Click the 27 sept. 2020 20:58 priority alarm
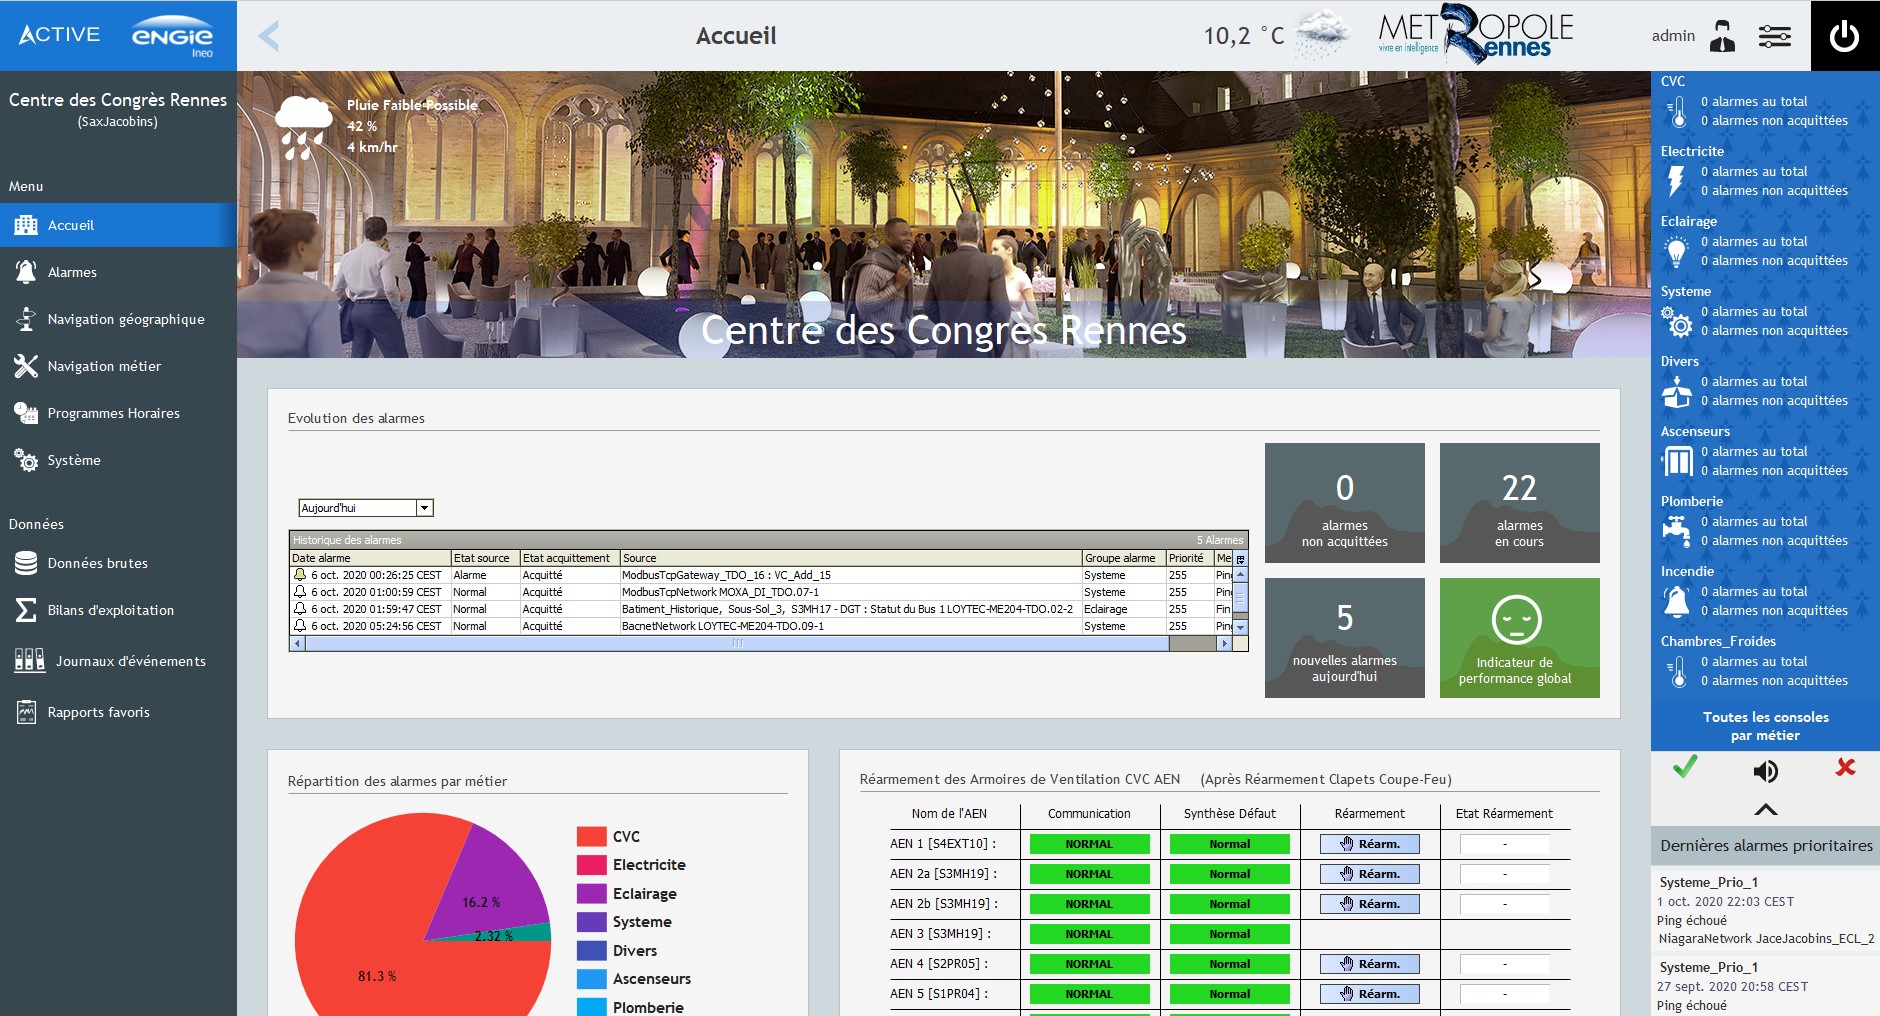1880x1016 pixels. (1765, 987)
